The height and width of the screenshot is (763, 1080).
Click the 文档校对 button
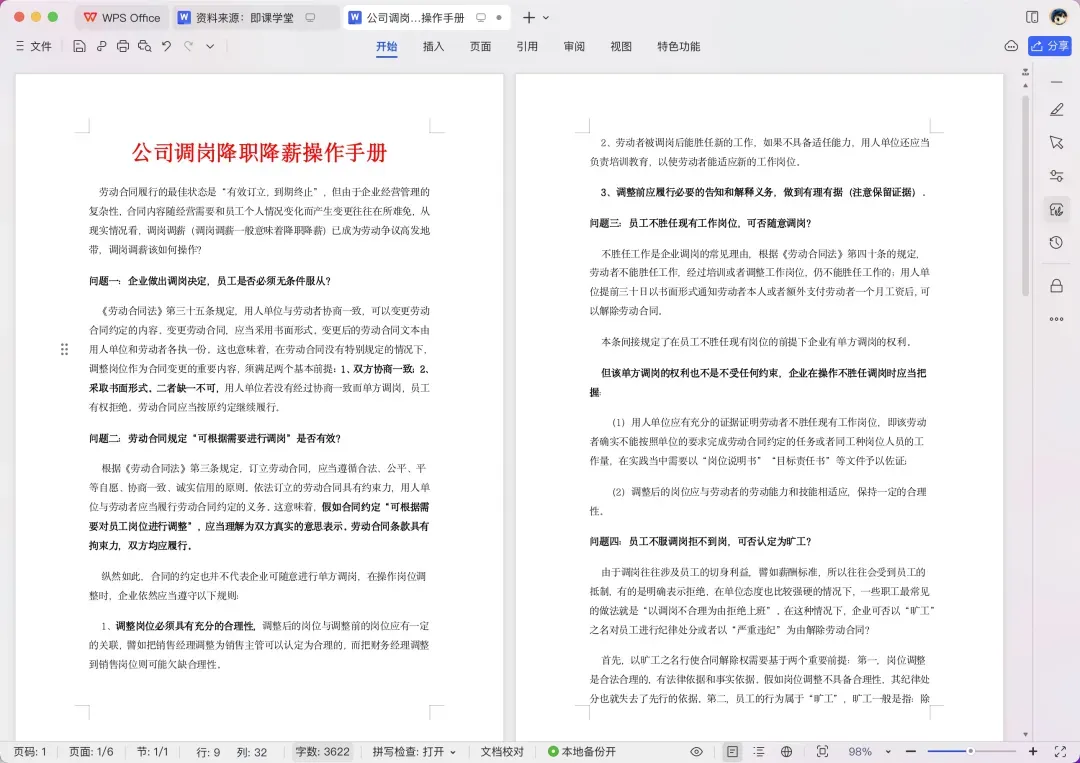point(502,751)
